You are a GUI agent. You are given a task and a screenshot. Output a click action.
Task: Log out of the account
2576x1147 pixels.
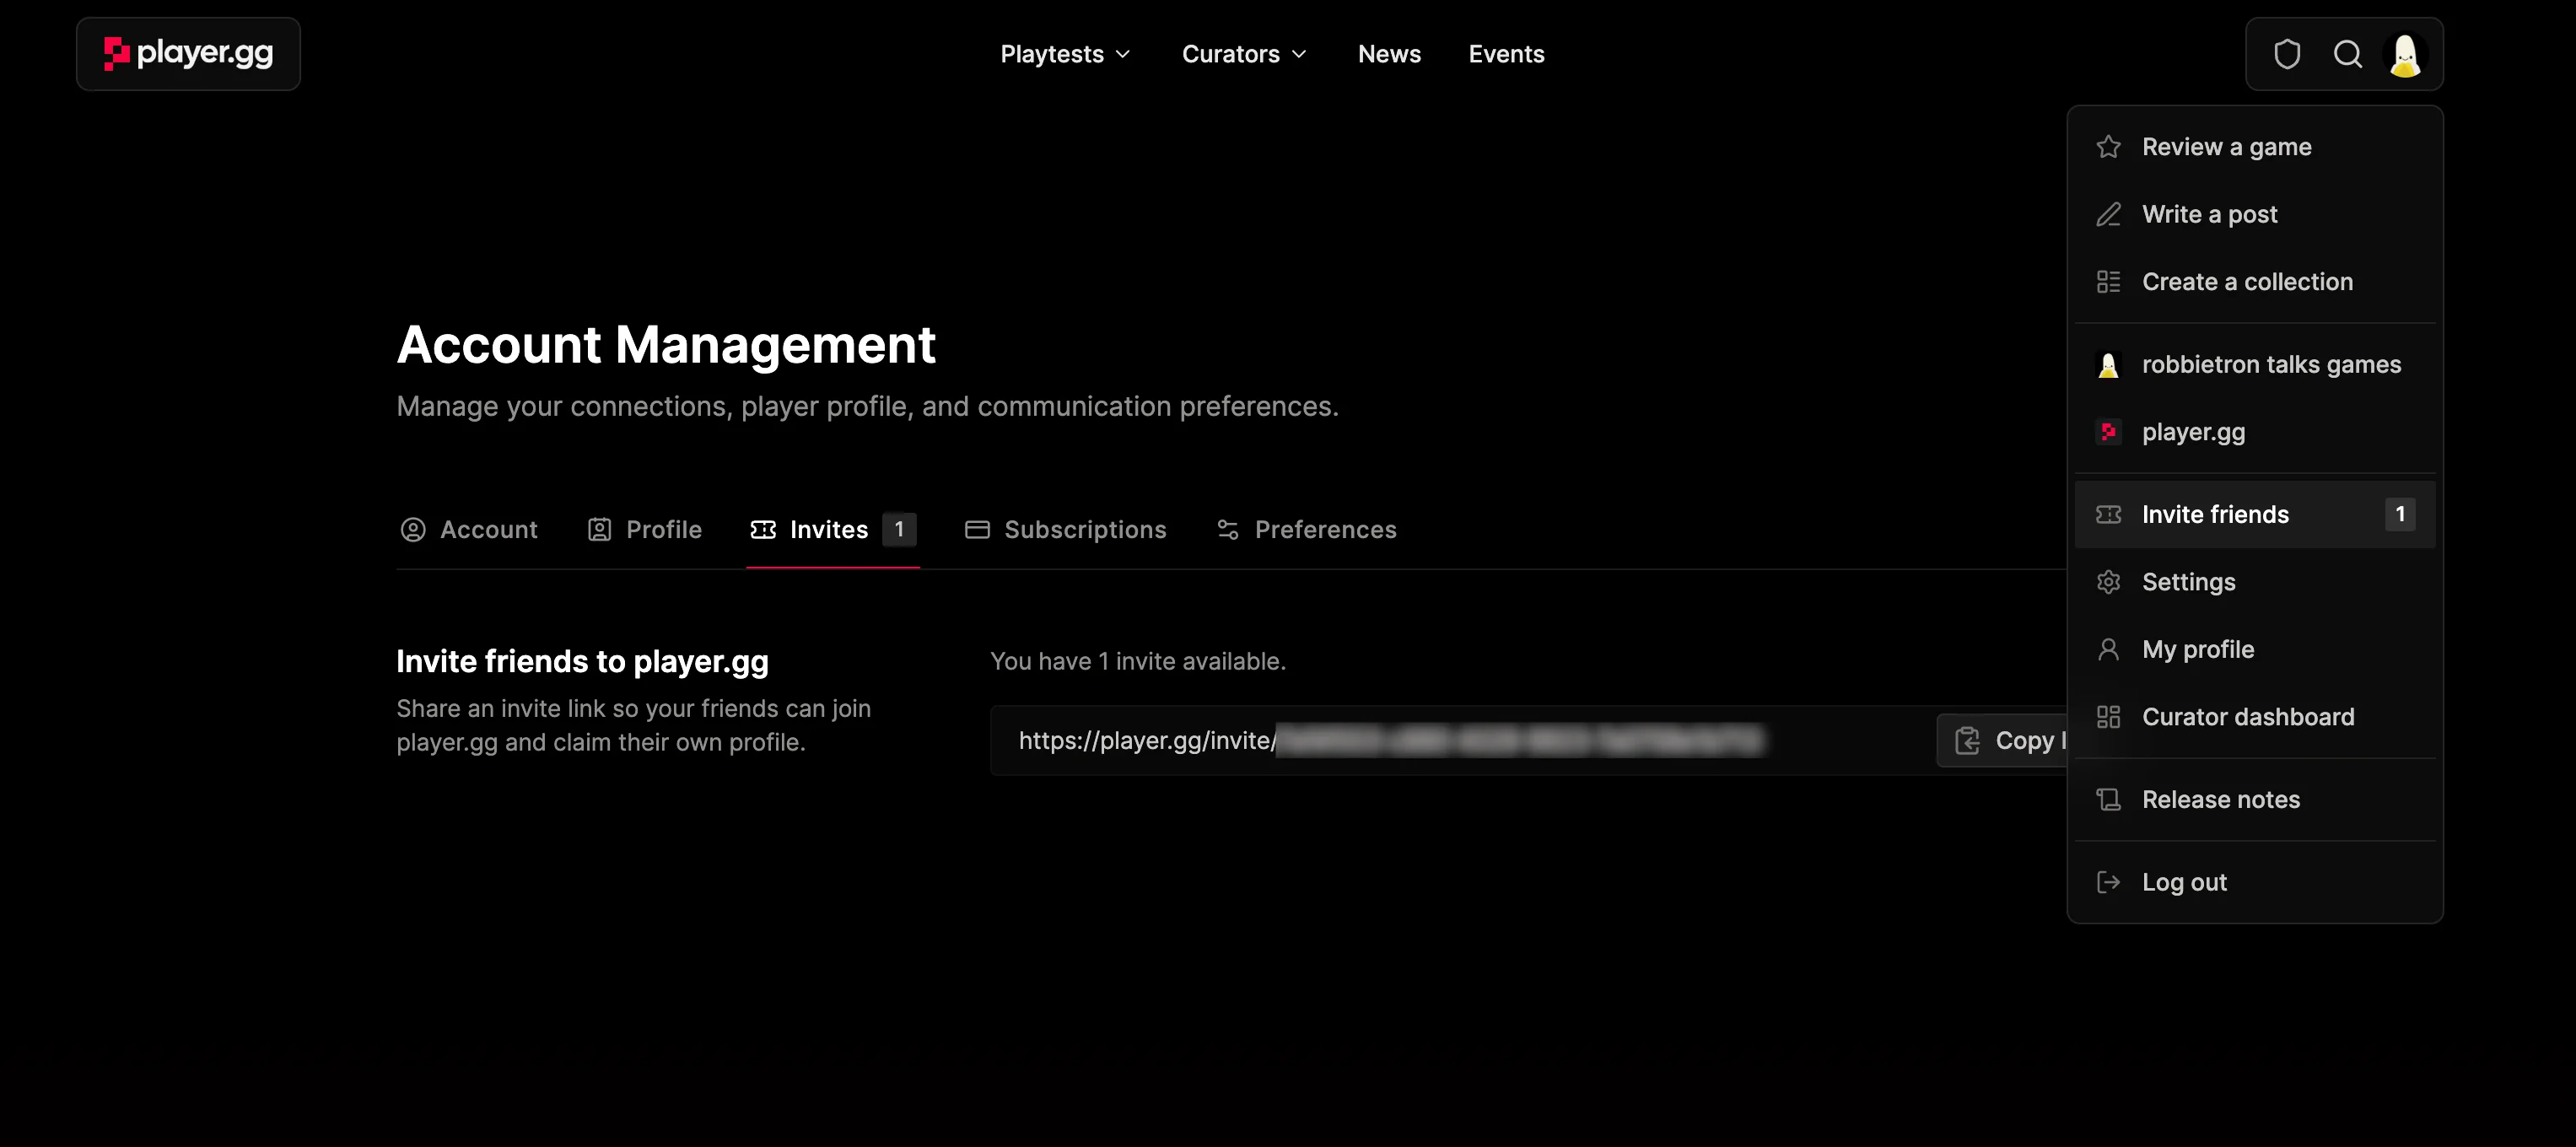[2254, 883]
